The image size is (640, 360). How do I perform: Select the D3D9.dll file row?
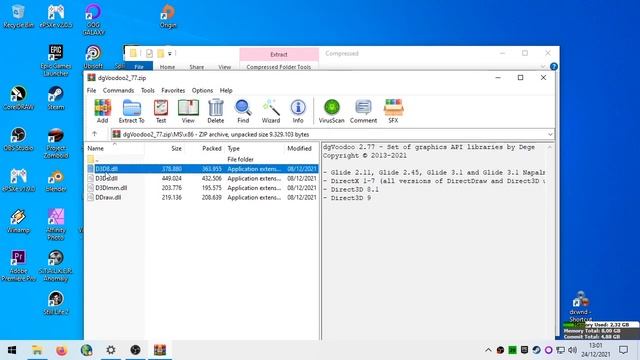click(x=202, y=178)
